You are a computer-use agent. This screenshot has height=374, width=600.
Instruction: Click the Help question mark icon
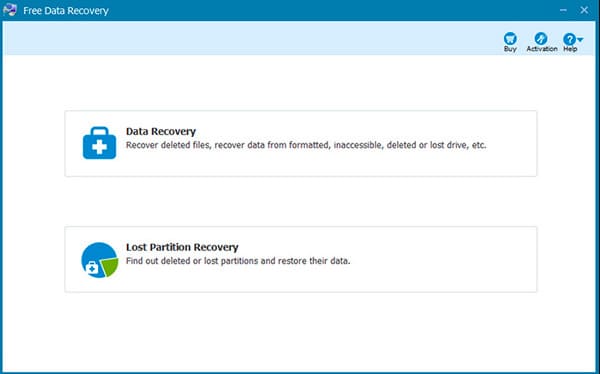(569, 39)
